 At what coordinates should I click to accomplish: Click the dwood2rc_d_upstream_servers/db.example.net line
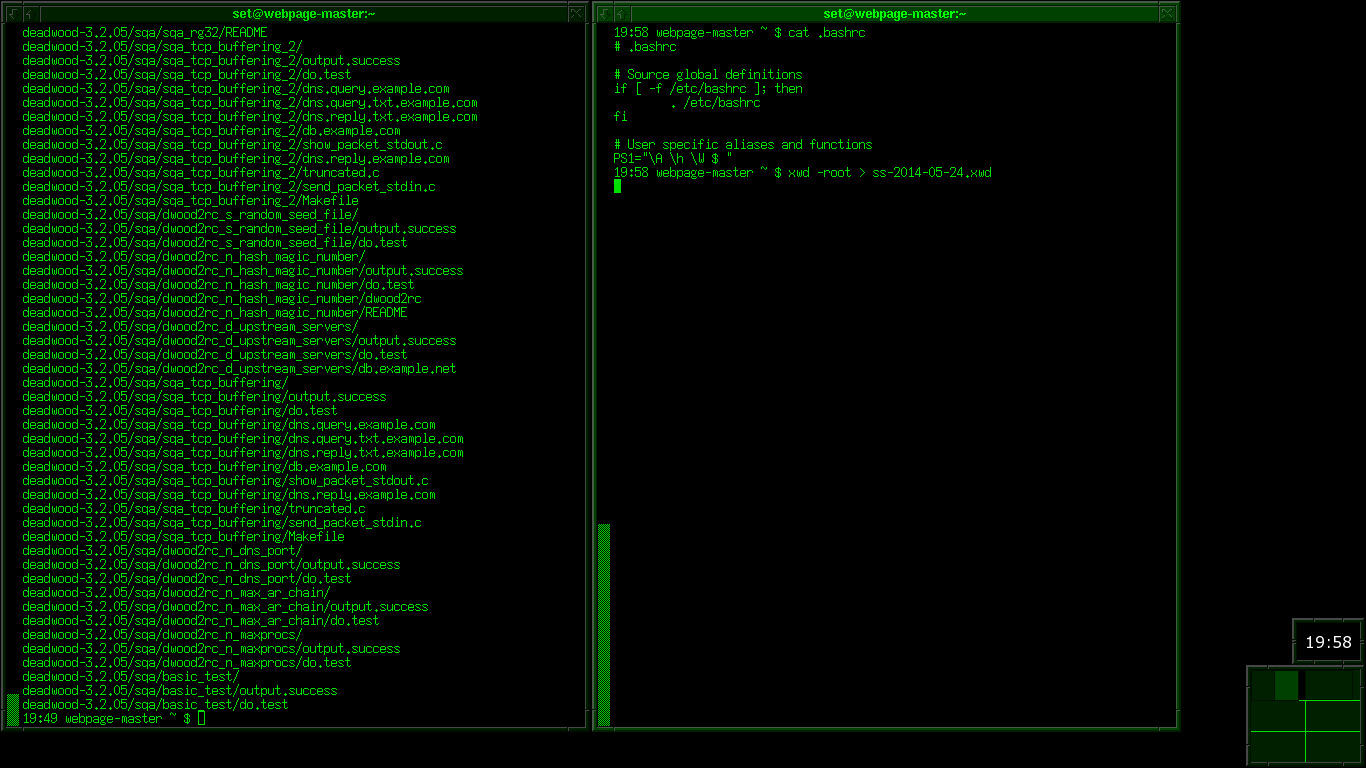click(239, 368)
